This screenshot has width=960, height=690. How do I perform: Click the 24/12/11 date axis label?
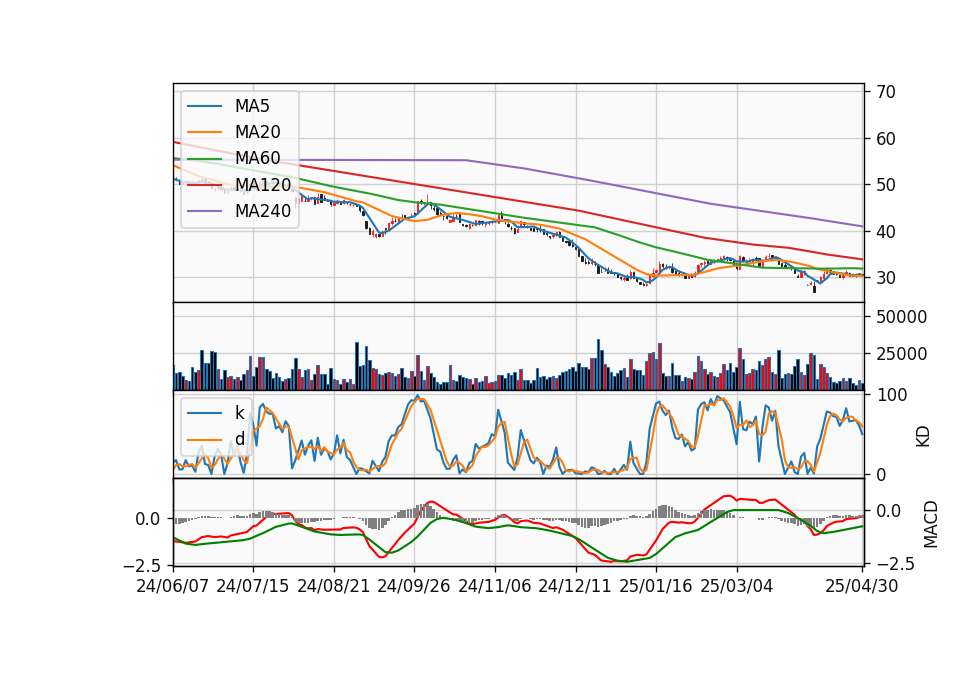click(575, 587)
